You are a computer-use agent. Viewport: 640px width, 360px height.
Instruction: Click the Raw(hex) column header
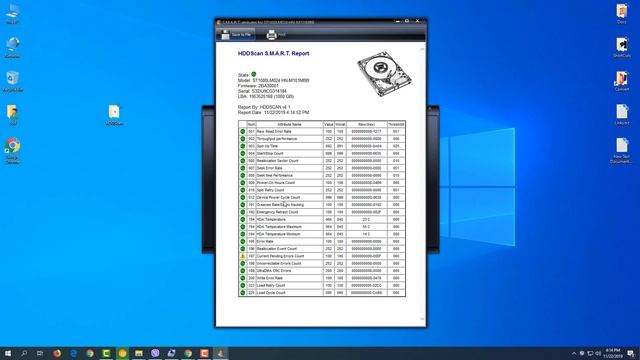[x=367, y=124]
